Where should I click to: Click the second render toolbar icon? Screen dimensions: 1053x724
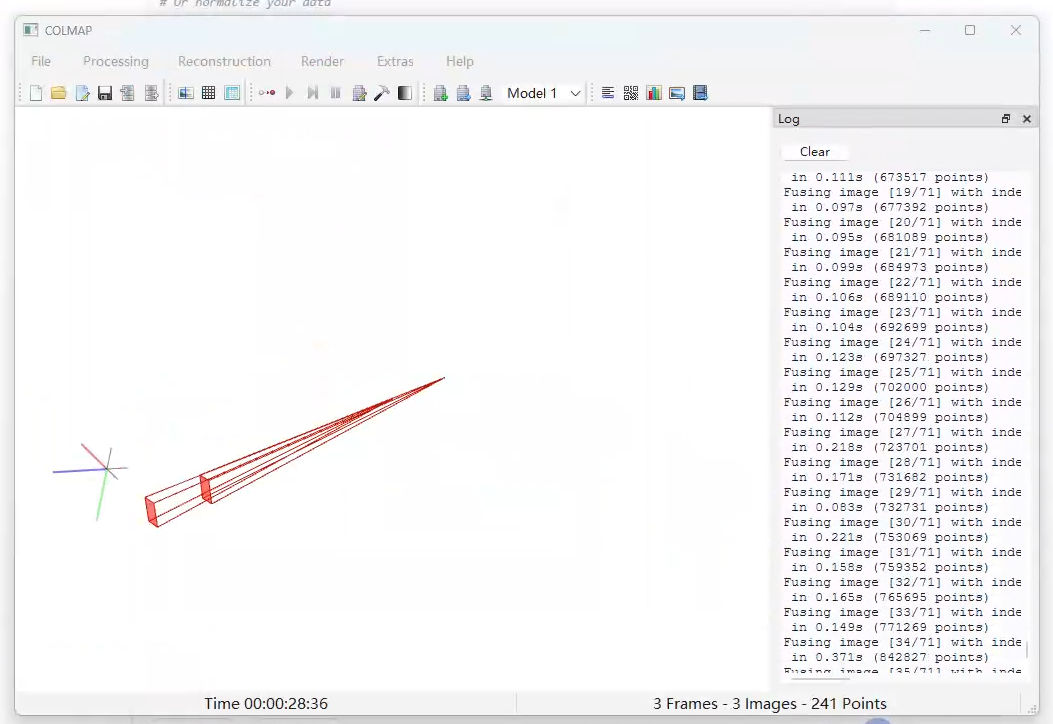click(463, 93)
